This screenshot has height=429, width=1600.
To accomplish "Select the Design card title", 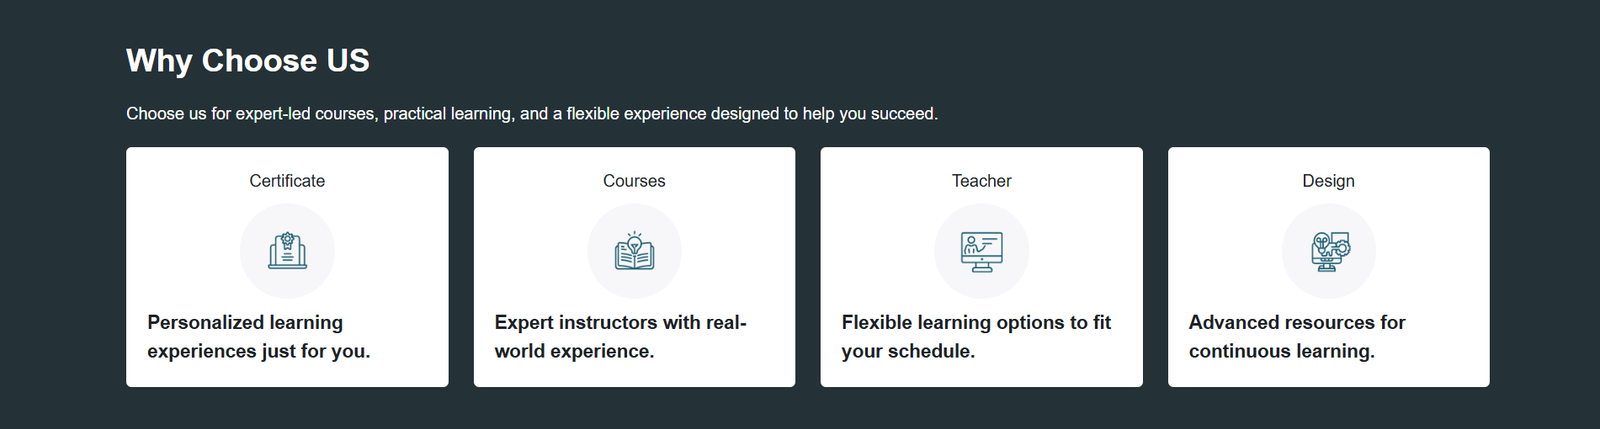I will [1328, 181].
